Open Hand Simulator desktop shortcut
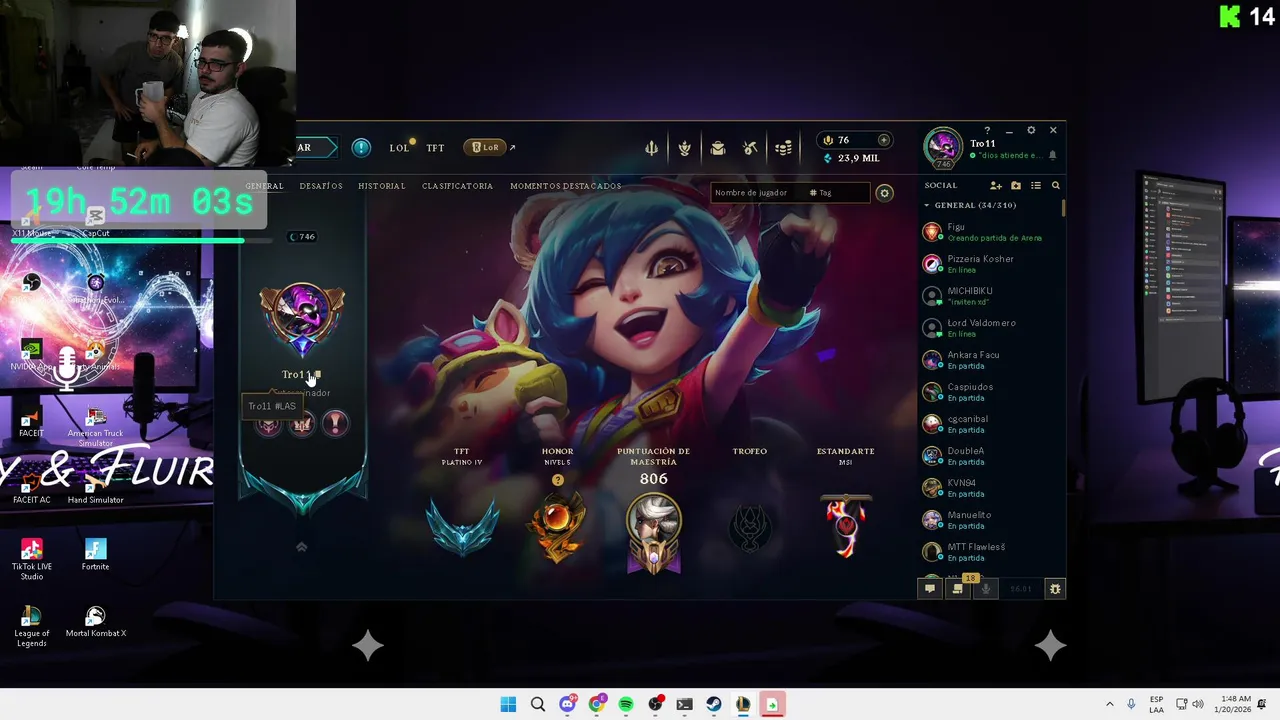1280x720 pixels. [95, 488]
